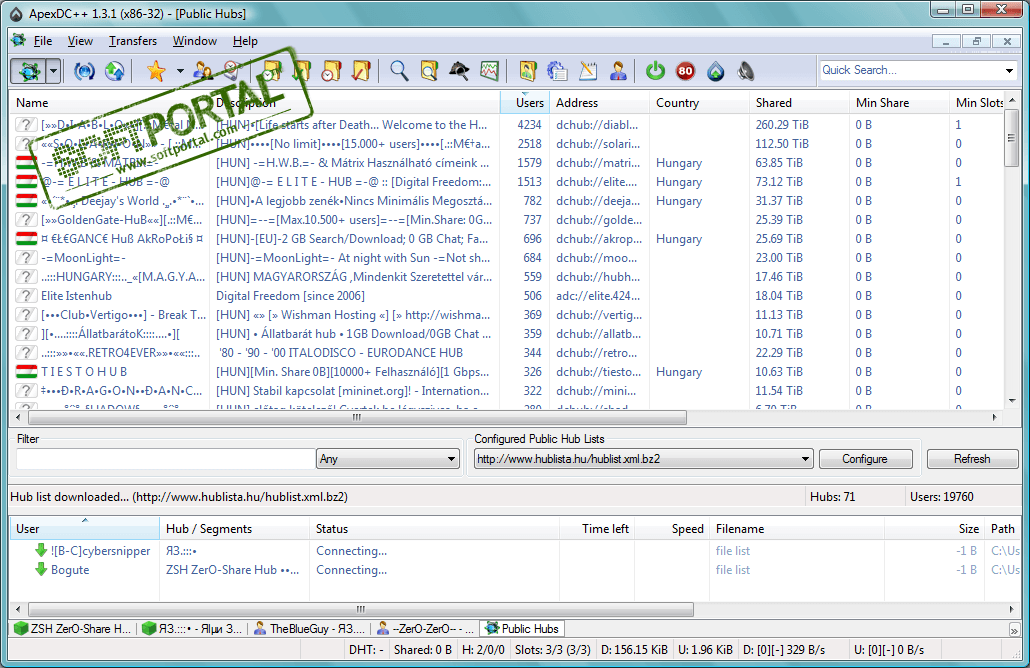Open ADL Search folder-magnifier icon

coord(429,71)
